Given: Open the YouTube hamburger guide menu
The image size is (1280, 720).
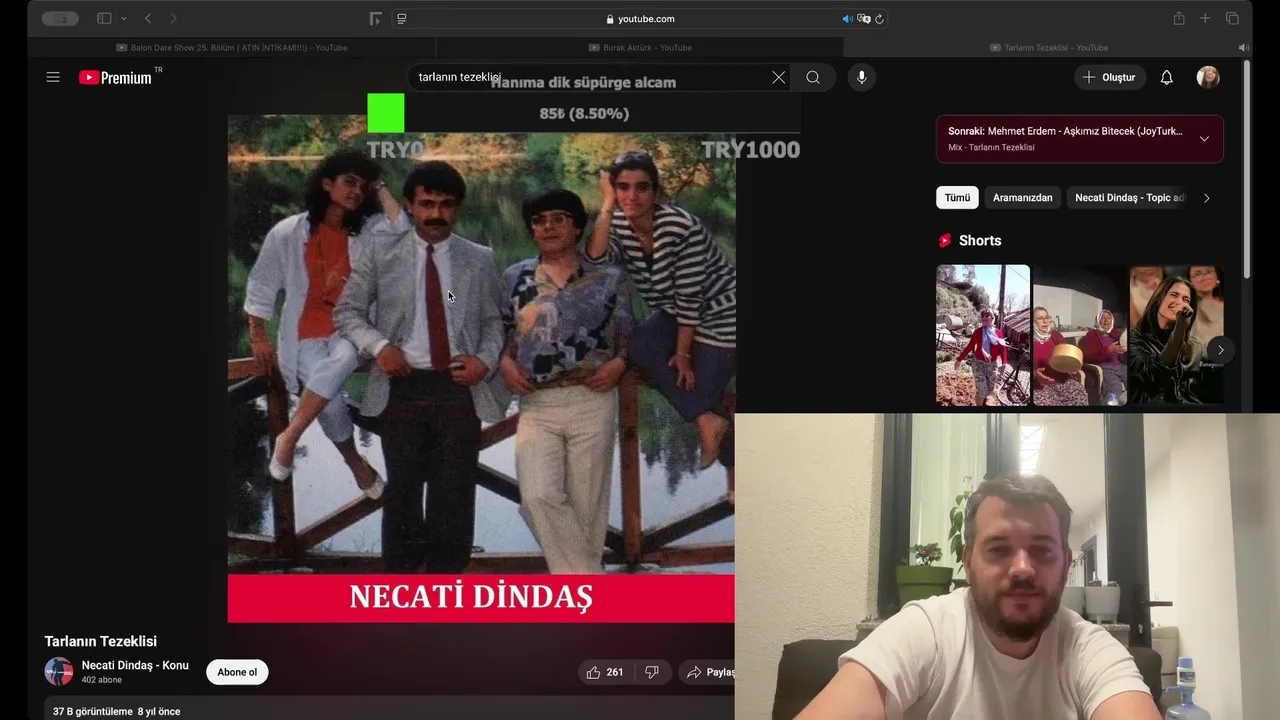Looking at the screenshot, I should pos(53,77).
